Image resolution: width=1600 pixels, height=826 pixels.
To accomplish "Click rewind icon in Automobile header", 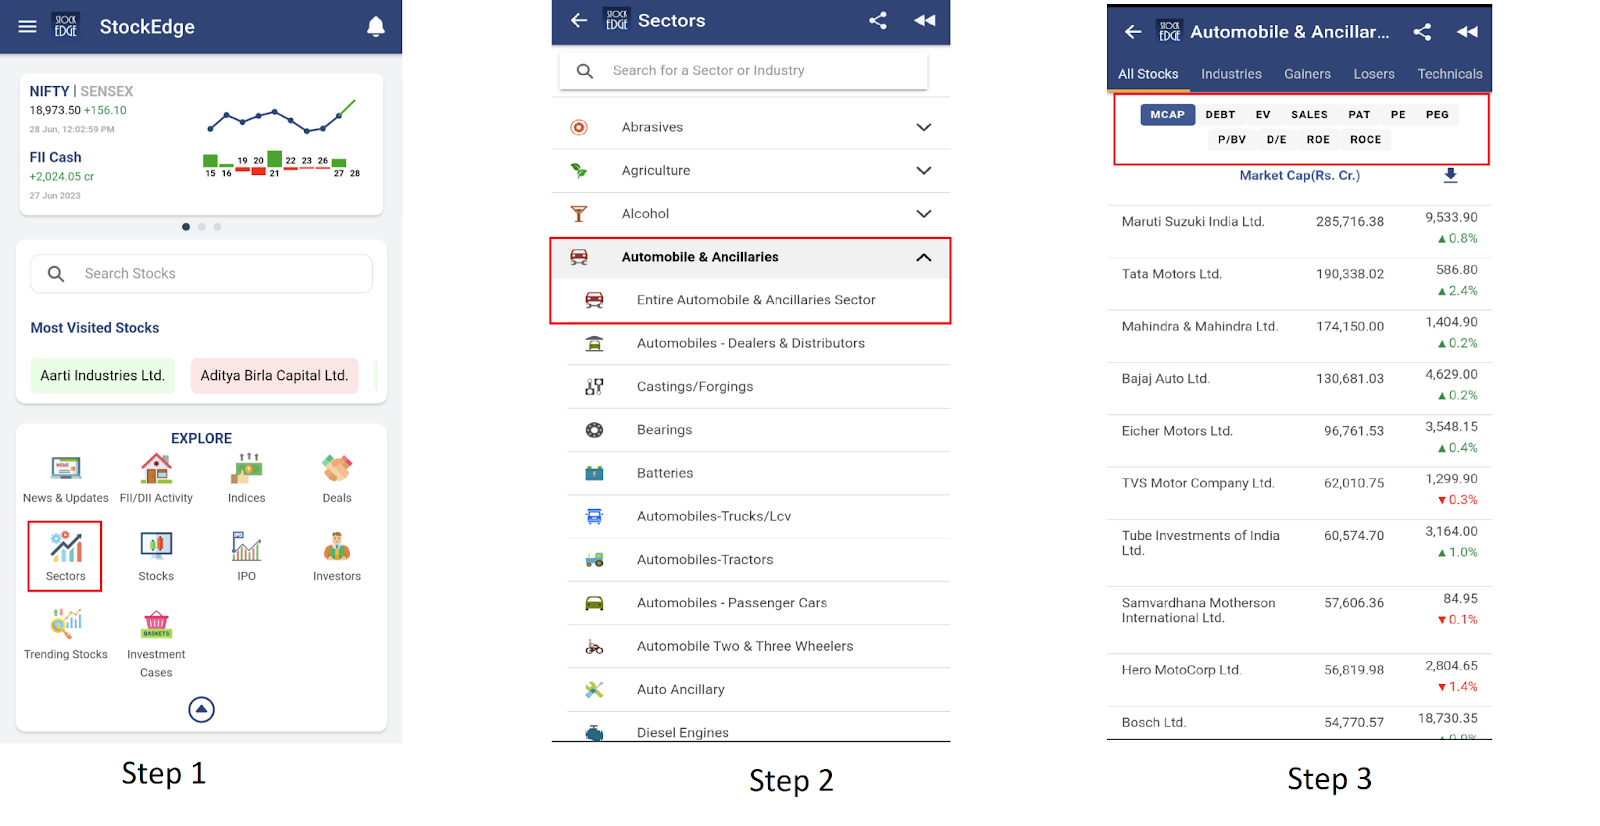I will 1467,32.
